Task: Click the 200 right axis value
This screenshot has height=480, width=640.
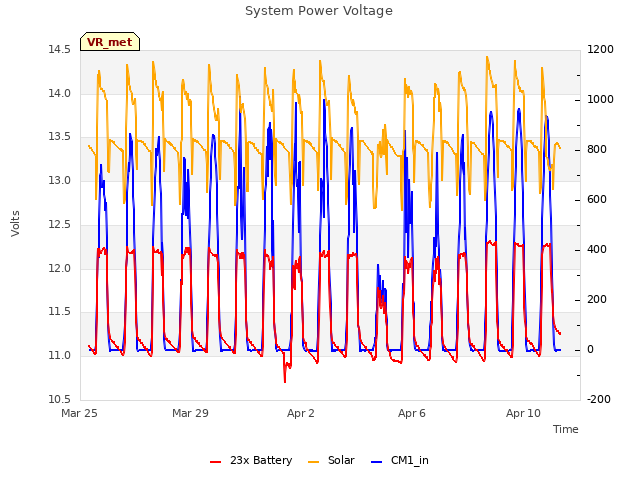Action: click(597, 300)
